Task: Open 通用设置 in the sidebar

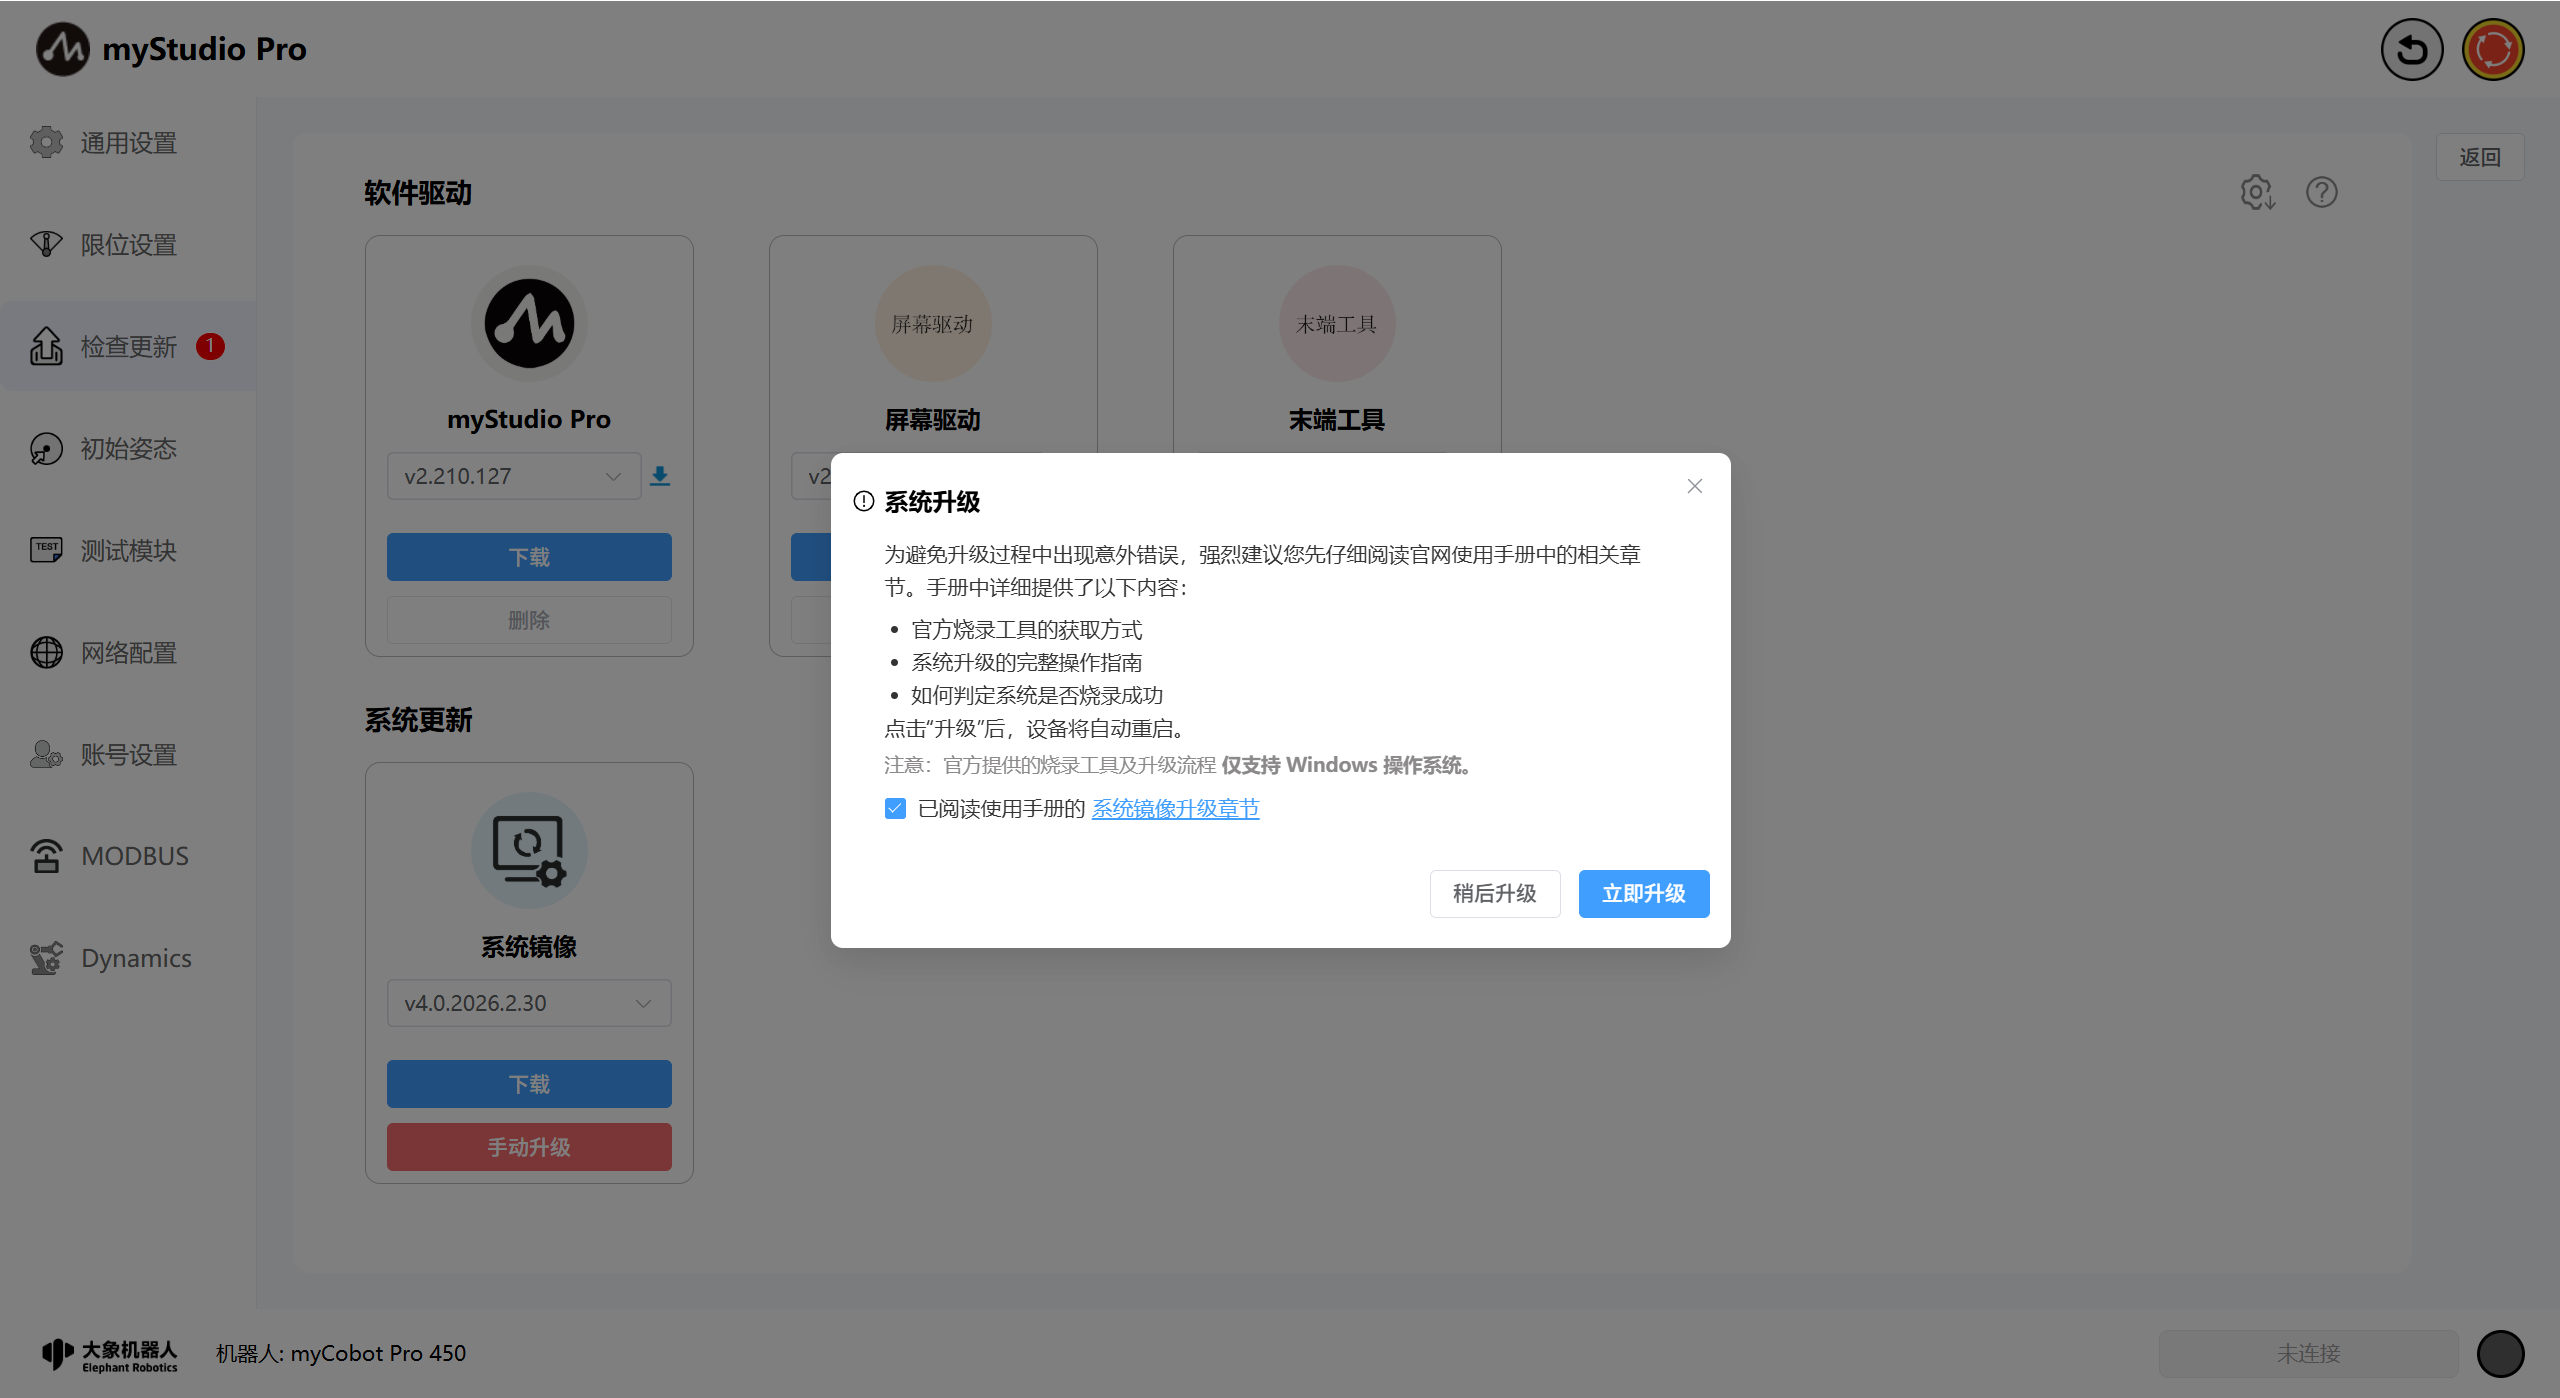Action: click(128, 143)
